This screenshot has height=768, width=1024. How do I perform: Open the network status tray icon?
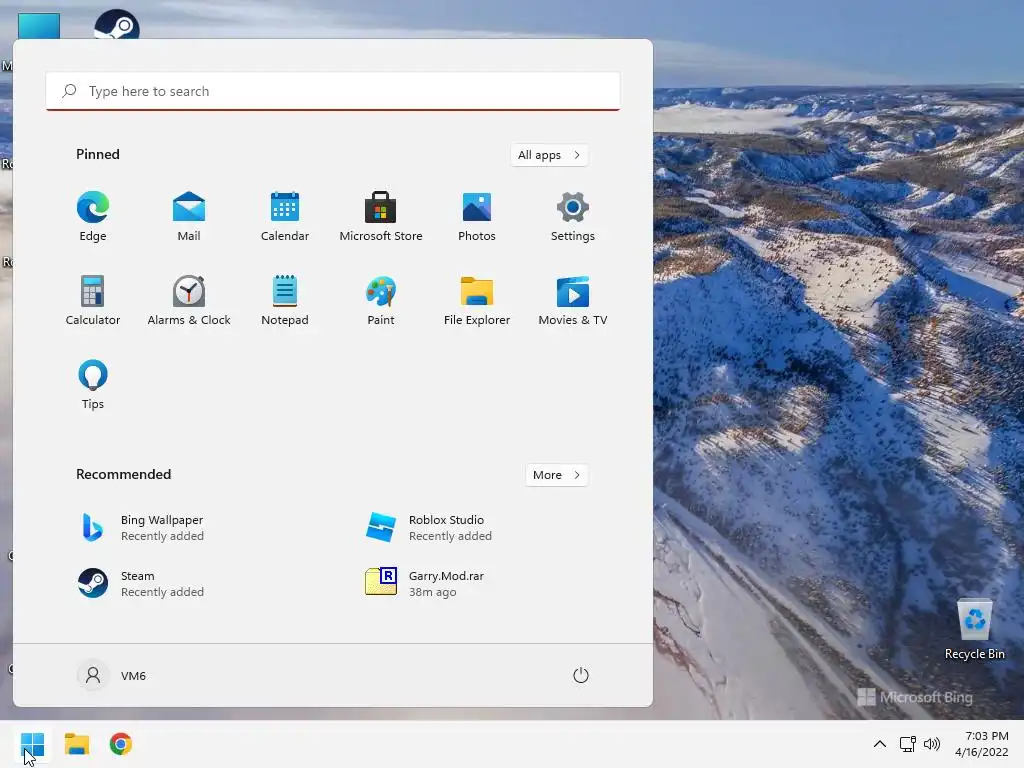[907, 744]
